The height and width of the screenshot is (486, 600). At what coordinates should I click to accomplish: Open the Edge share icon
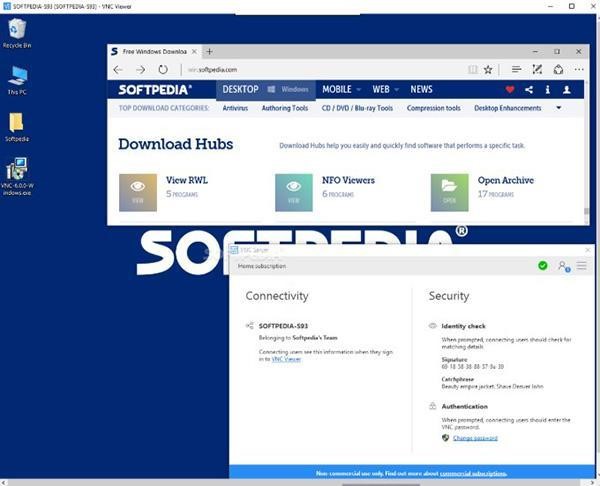pos(558,69)
